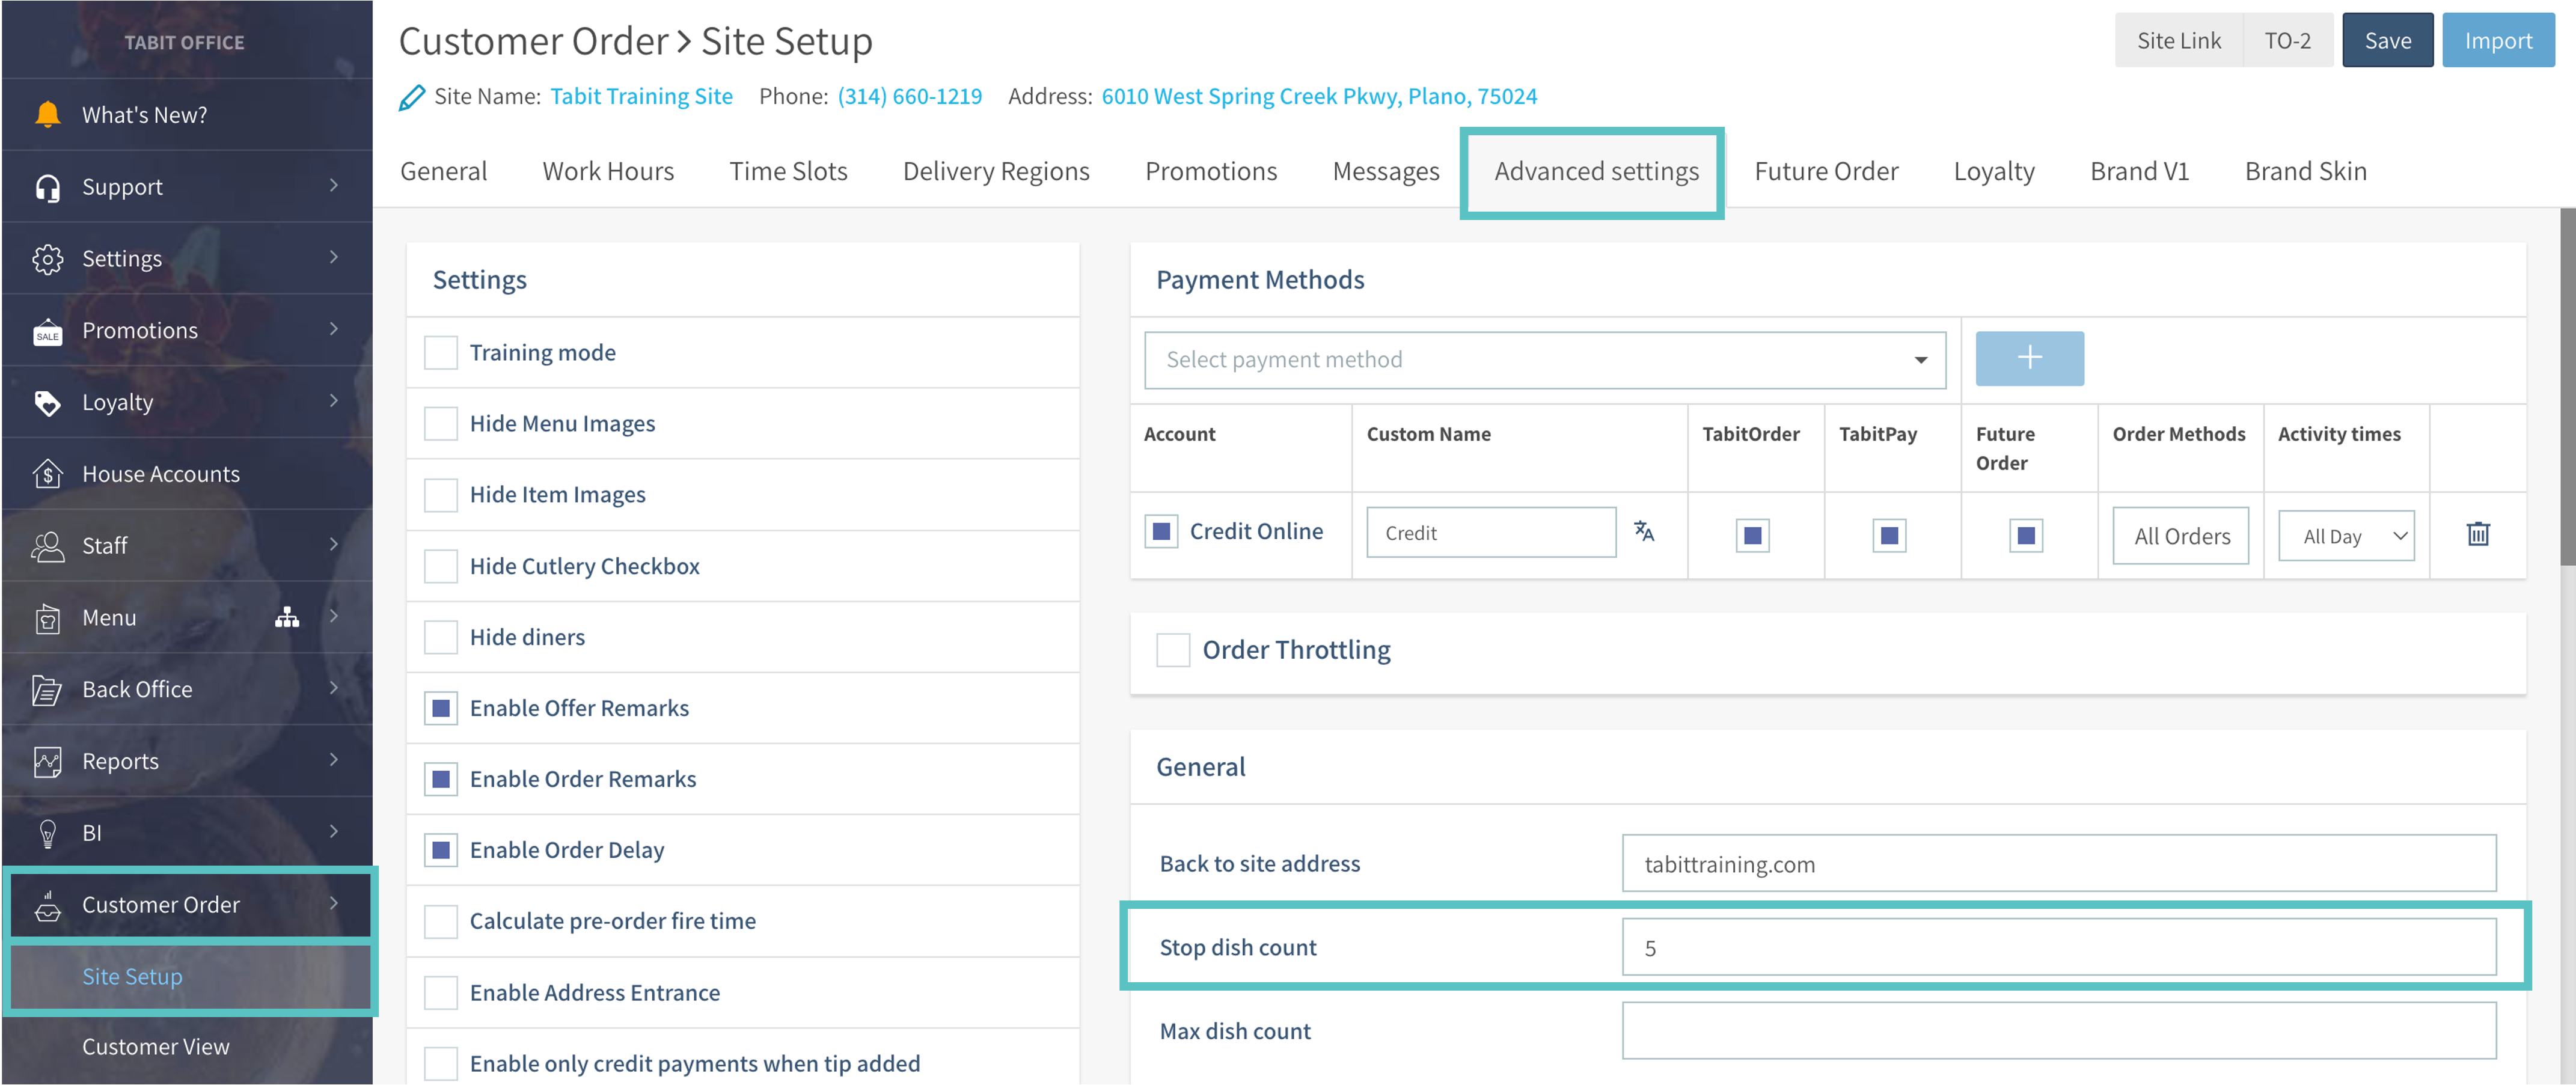Click the plus button to add payment method

pos(2029,359)
